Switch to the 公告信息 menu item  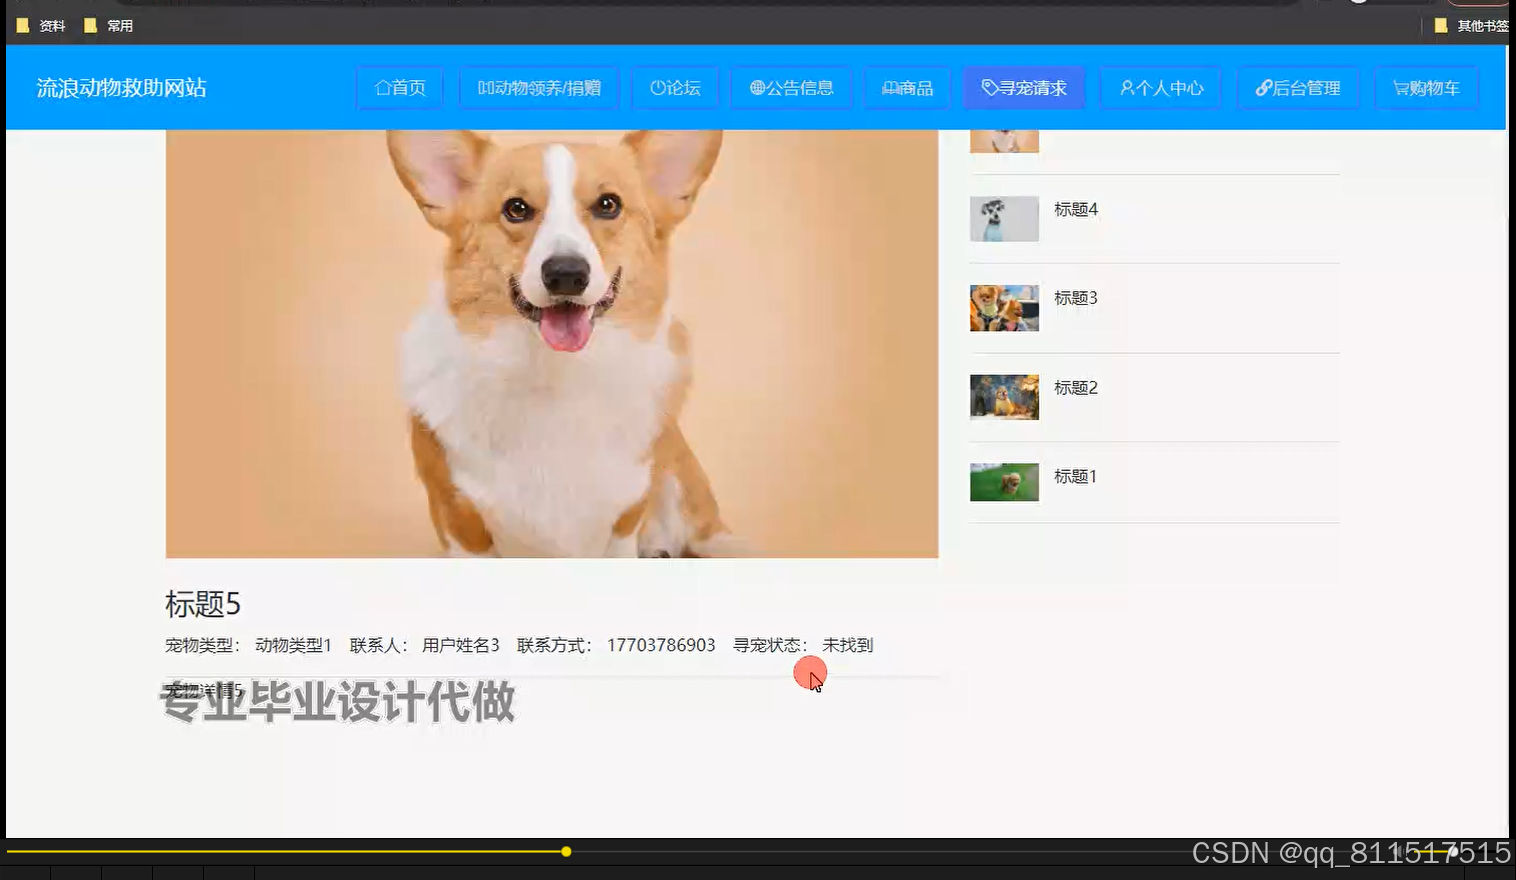[791, 88]
